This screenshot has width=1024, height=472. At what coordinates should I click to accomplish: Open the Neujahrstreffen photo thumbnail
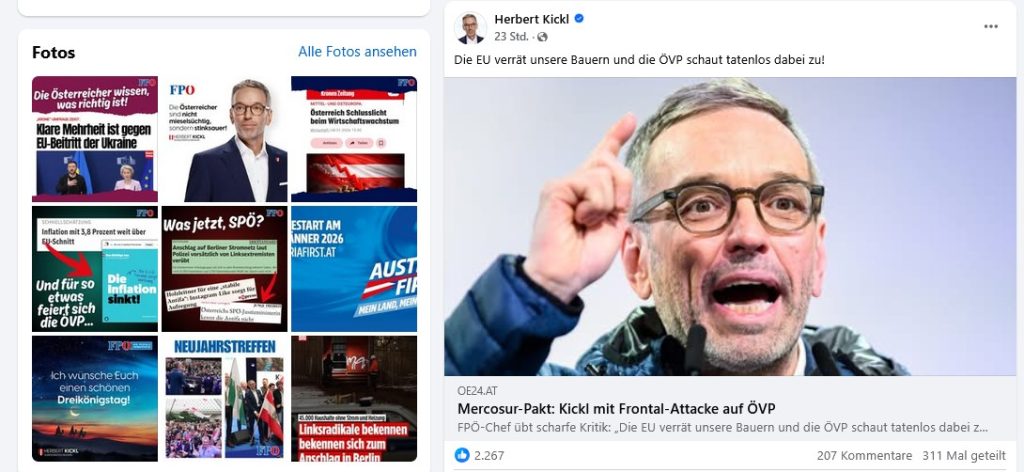click(224, 398)
